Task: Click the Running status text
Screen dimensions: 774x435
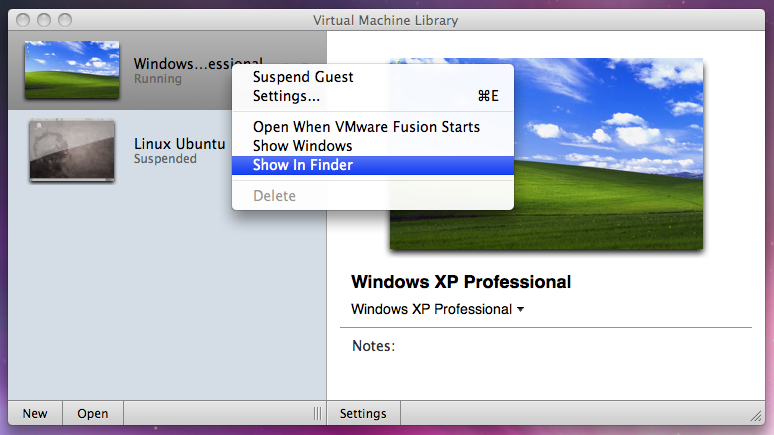Action: coord(158,79)
